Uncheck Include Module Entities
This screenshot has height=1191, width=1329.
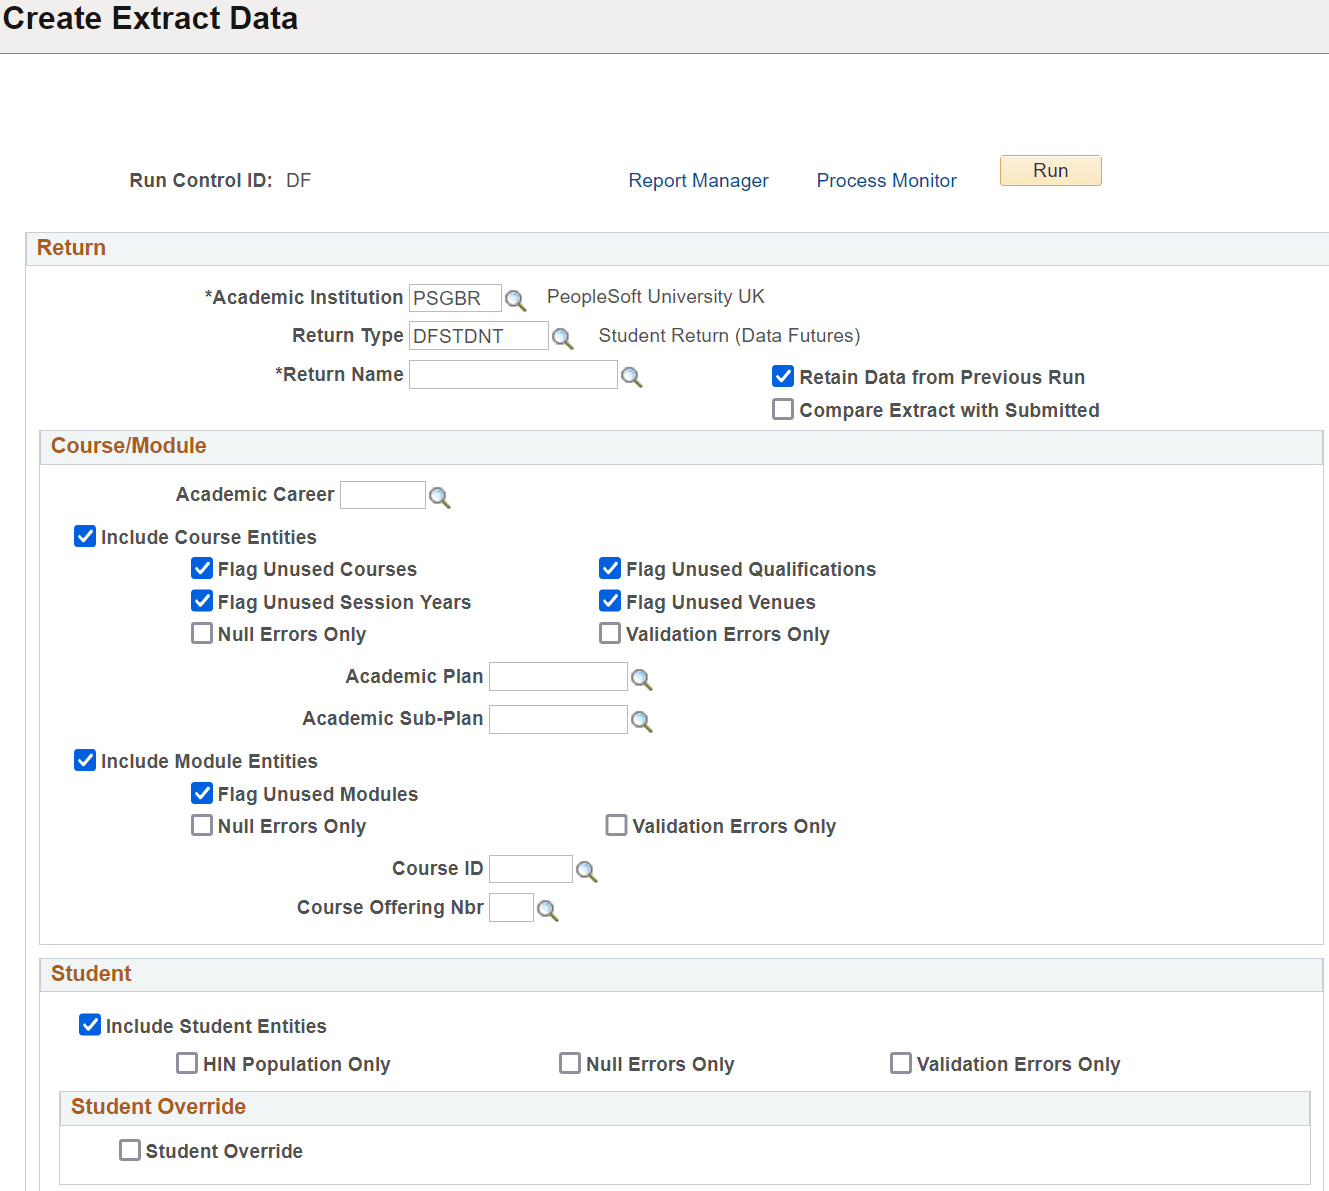pyautogui.click(x=85, y=760)
